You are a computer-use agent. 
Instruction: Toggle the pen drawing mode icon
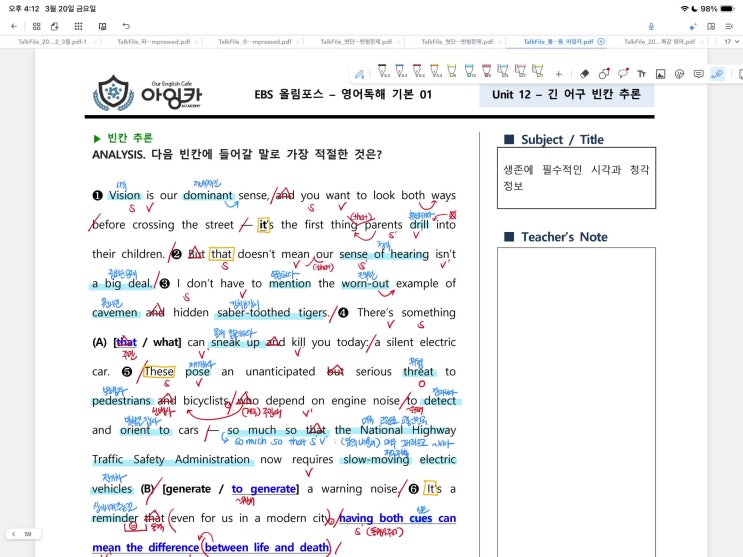coord(359,74)
